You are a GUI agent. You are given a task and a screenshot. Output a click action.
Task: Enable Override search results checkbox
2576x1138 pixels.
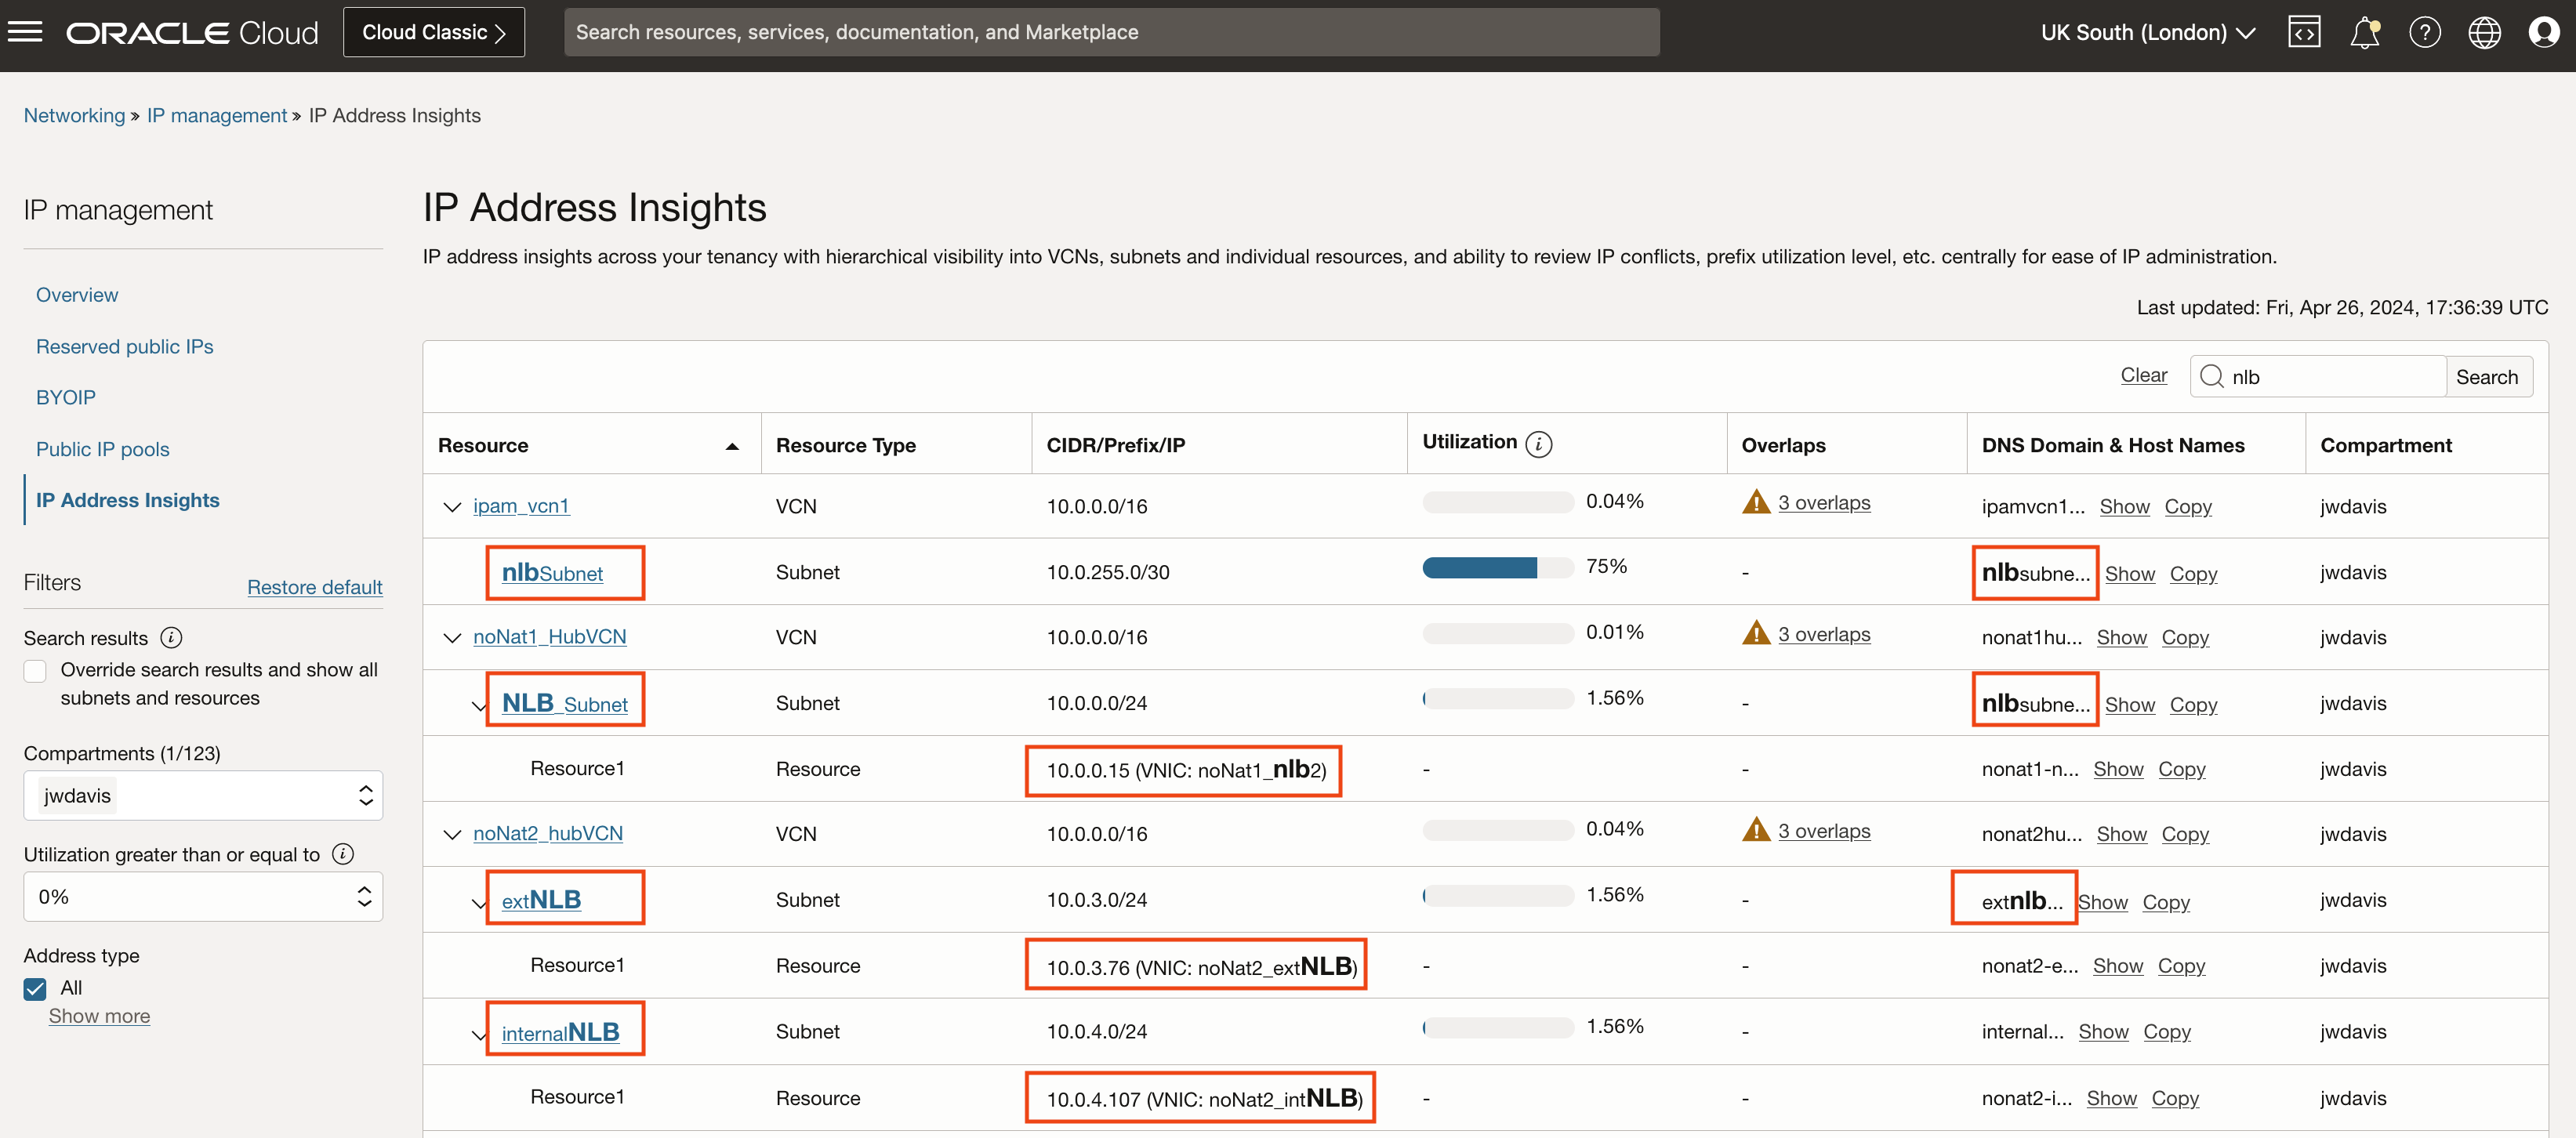(x=35, y=671)
